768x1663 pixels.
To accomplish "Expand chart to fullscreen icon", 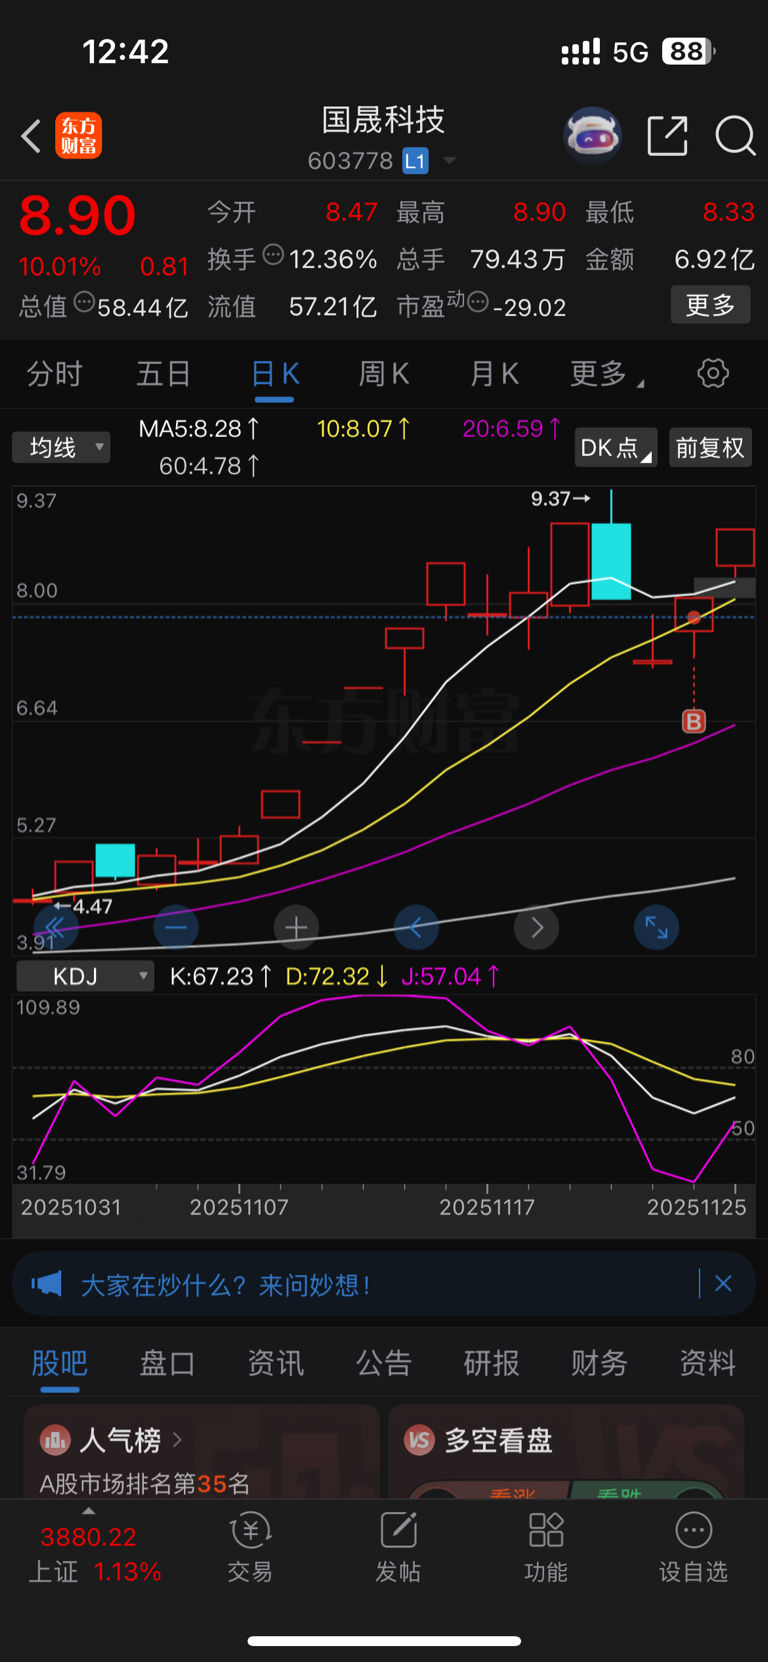I will coord(657,928).
